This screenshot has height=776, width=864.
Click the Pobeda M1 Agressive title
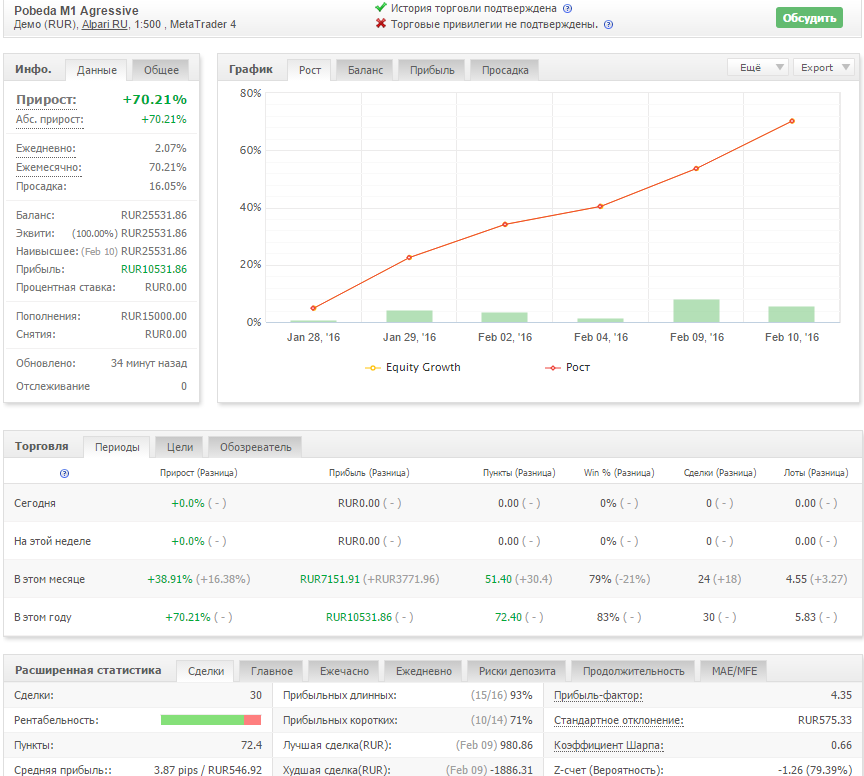pos(76,10)
